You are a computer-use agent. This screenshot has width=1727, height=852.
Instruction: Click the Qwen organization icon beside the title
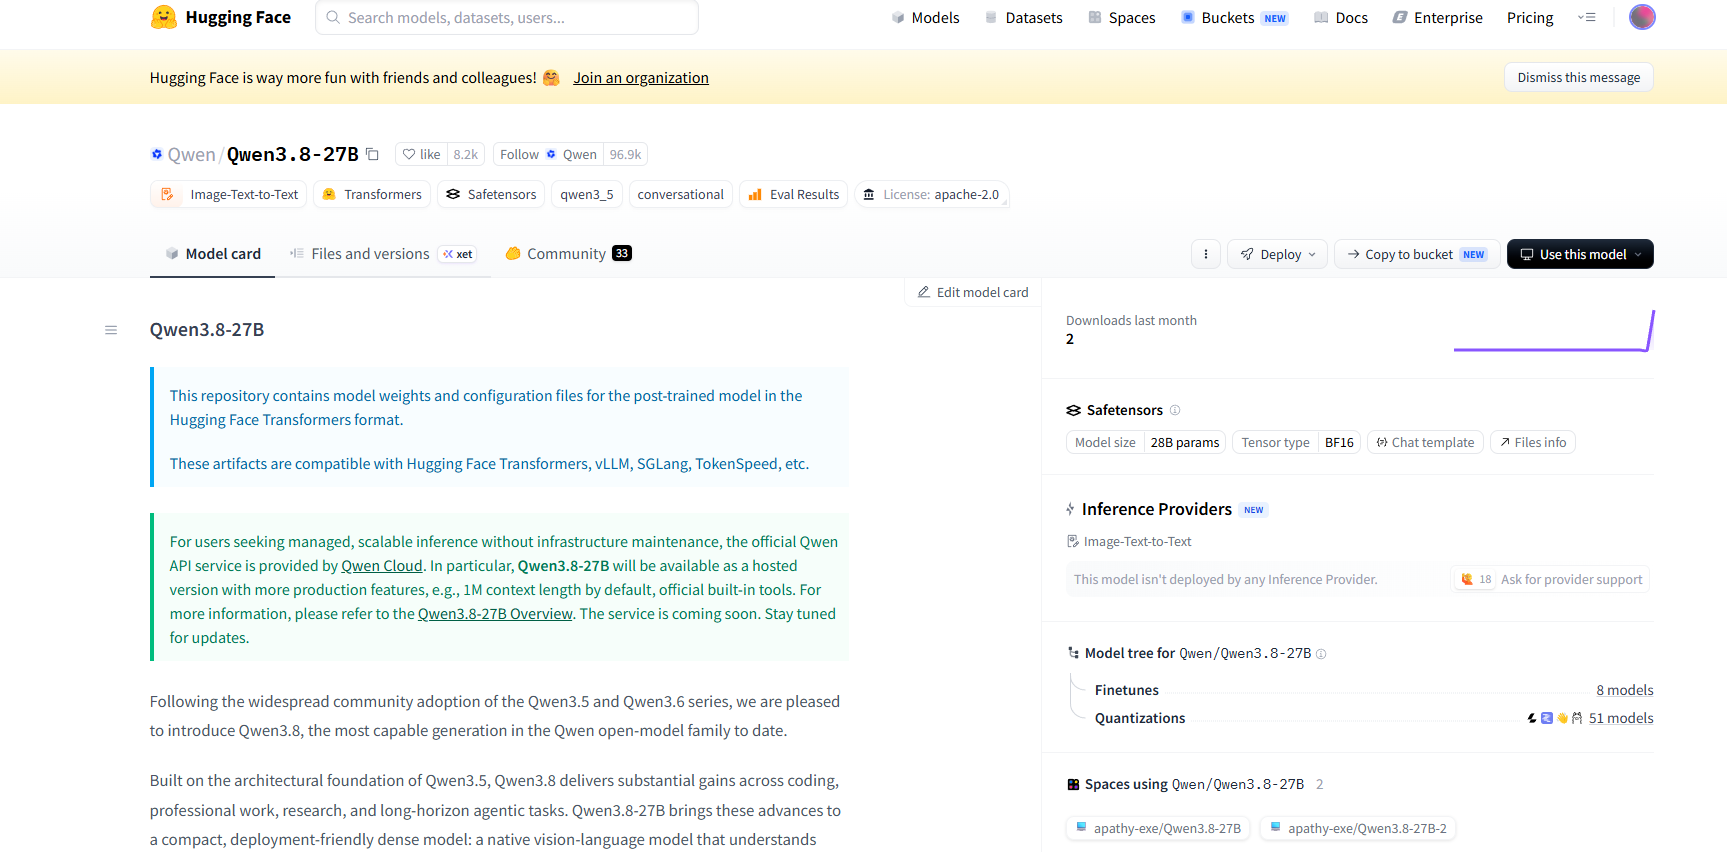156,154
